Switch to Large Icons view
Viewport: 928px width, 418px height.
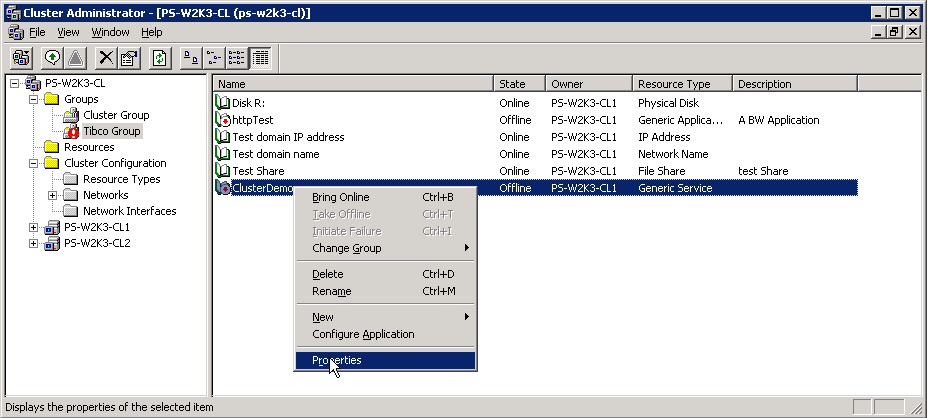point(191,57)
